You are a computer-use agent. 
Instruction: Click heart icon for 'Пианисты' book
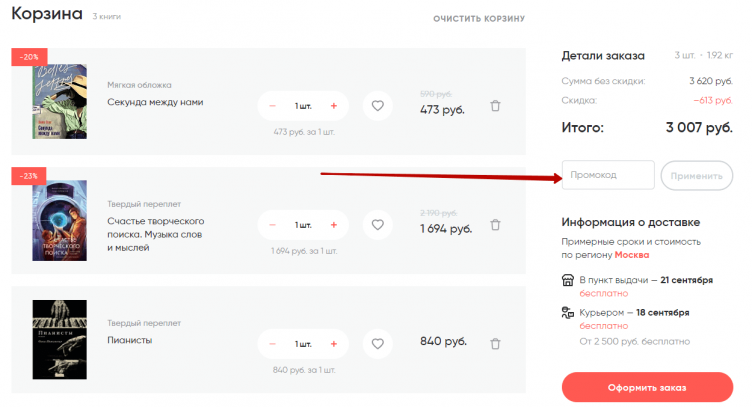pyautogui.click(x=377, y=344)
